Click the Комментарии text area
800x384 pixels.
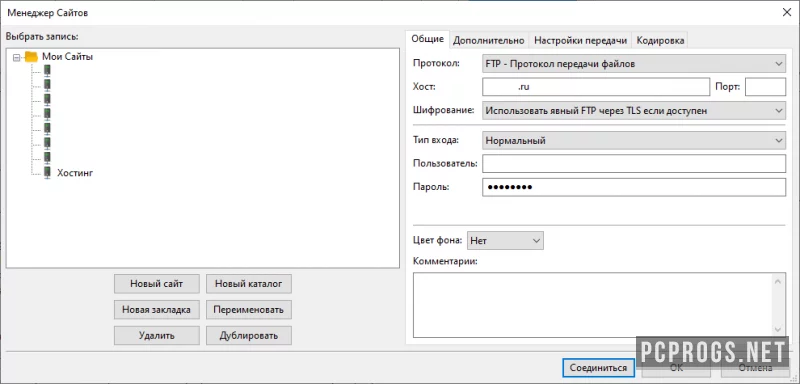[x=592, y=304]
